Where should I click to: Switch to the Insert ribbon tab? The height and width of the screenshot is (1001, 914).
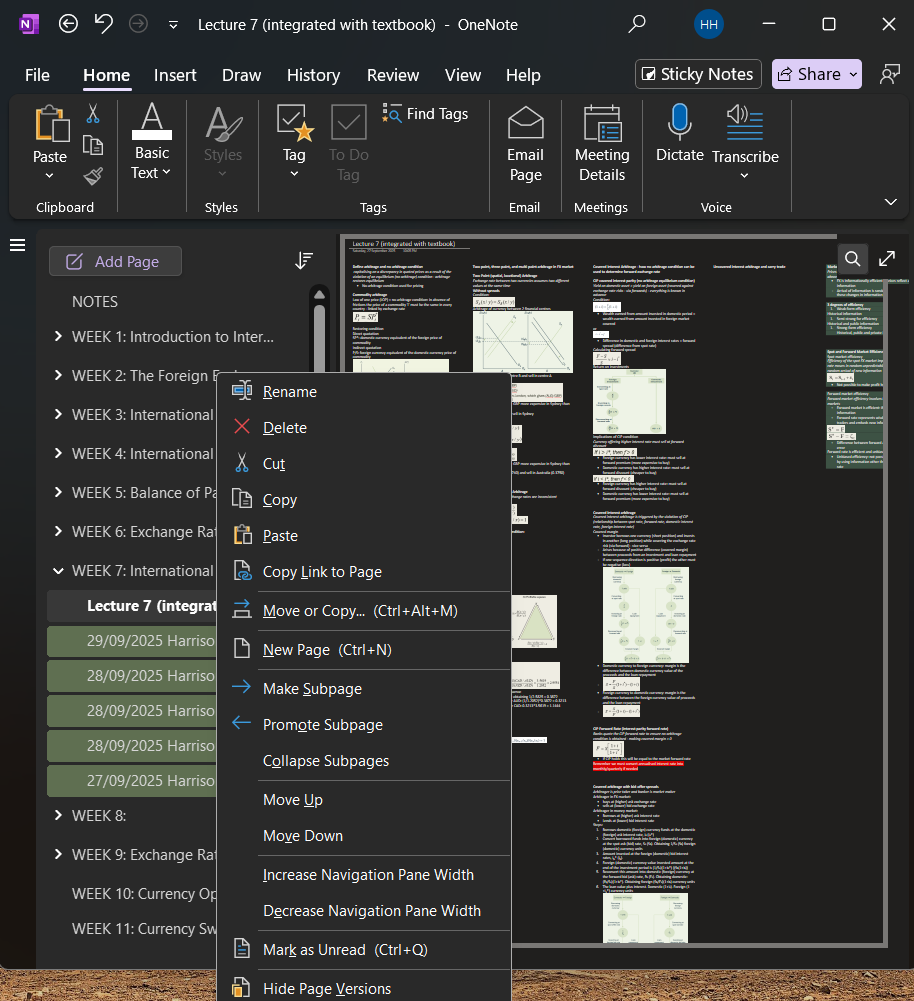[x=175, y=74]
